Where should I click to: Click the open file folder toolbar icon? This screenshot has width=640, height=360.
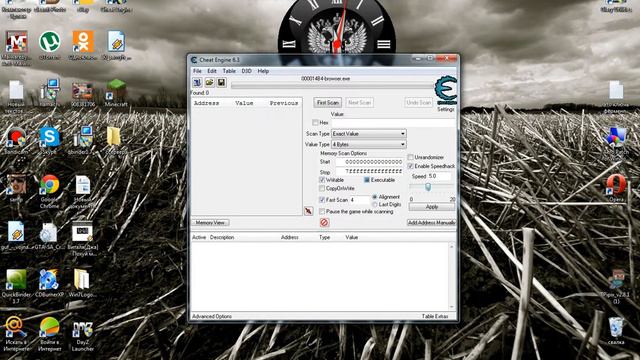[209, 82]
